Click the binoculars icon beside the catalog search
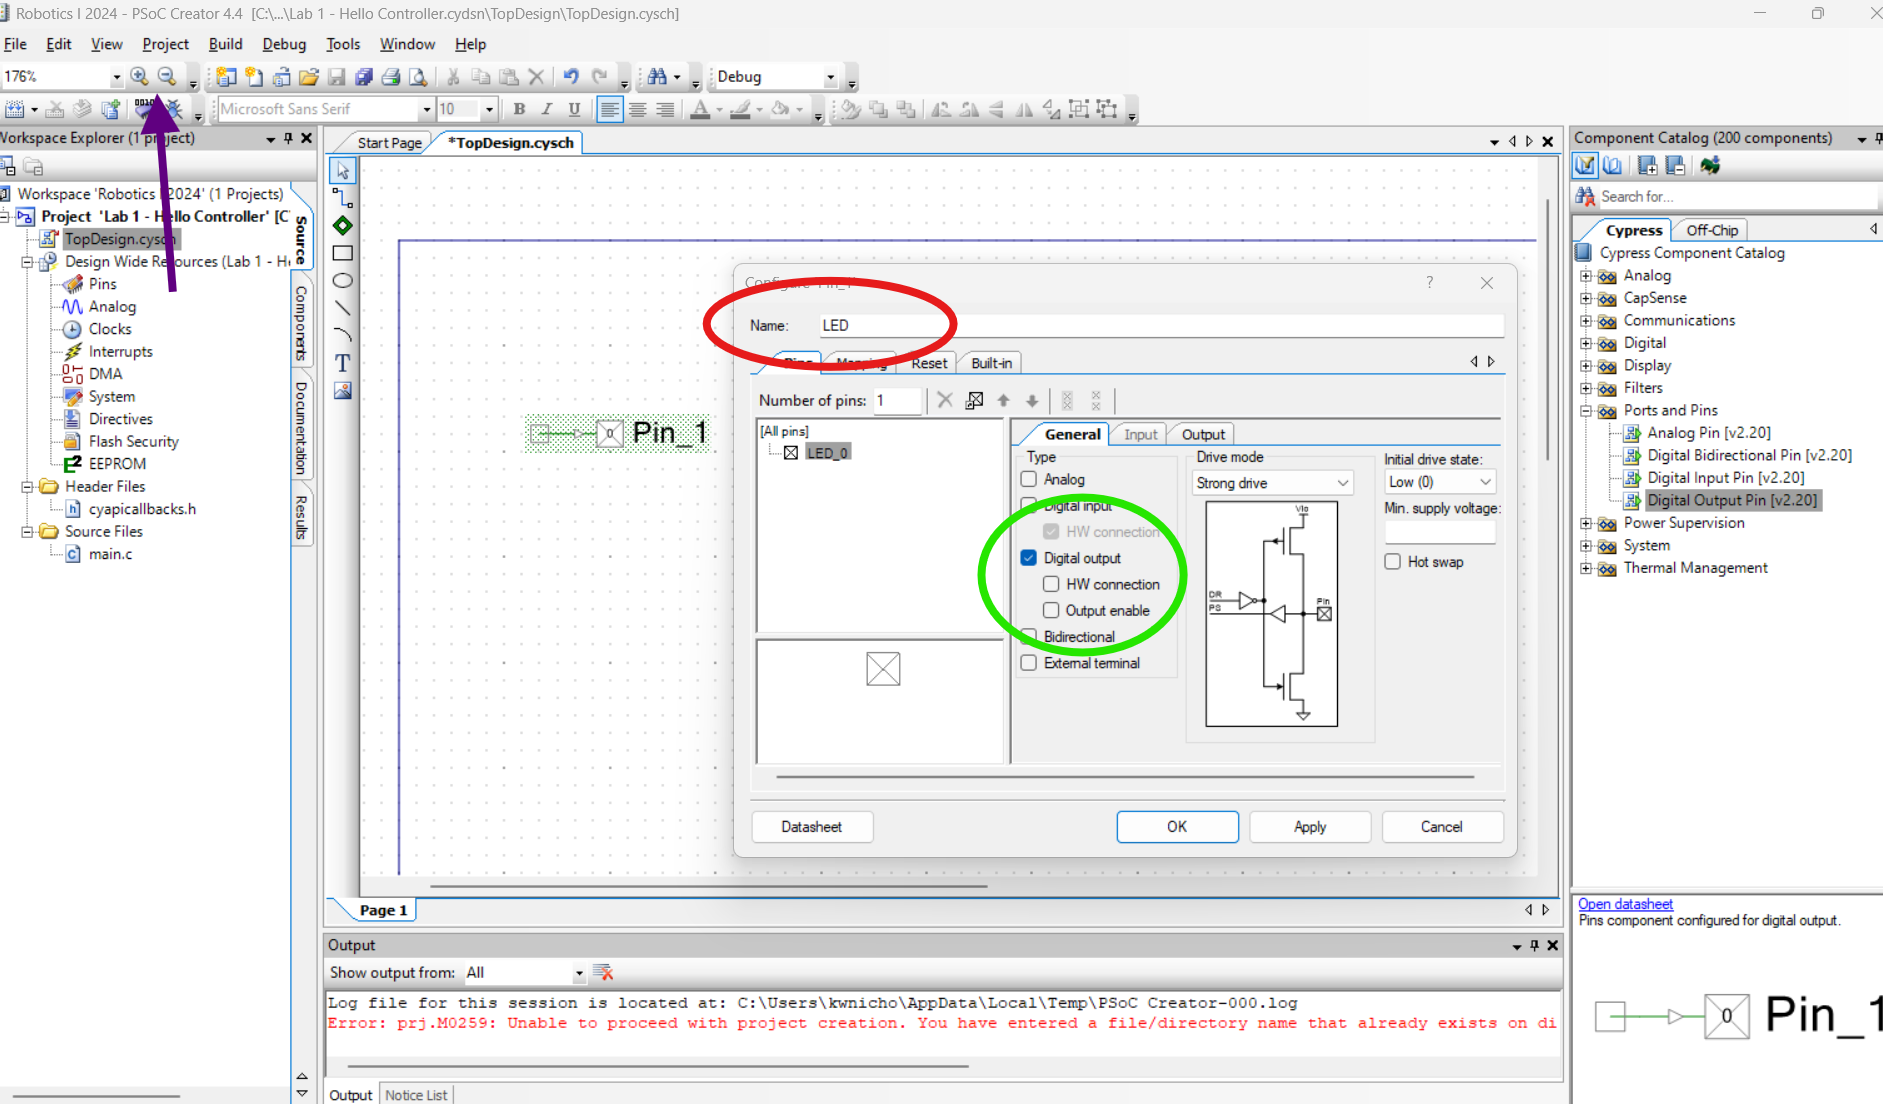This screenshot has width=1883, height=1104. pyautogui.click(x=1585, y=196)
